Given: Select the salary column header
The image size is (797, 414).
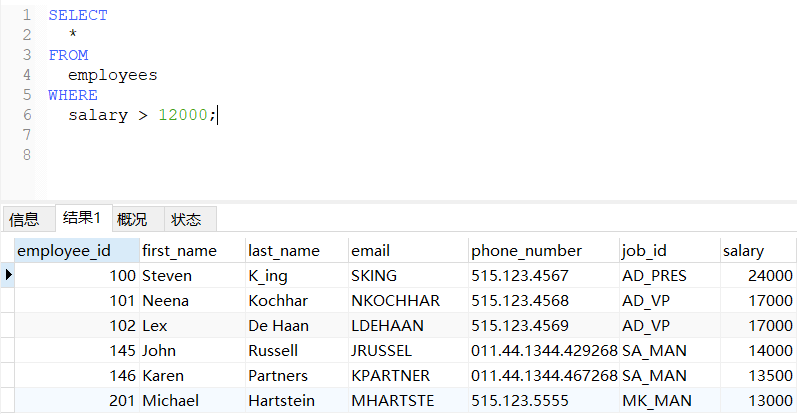Looking at the screenshot, I should coord(744,250).
